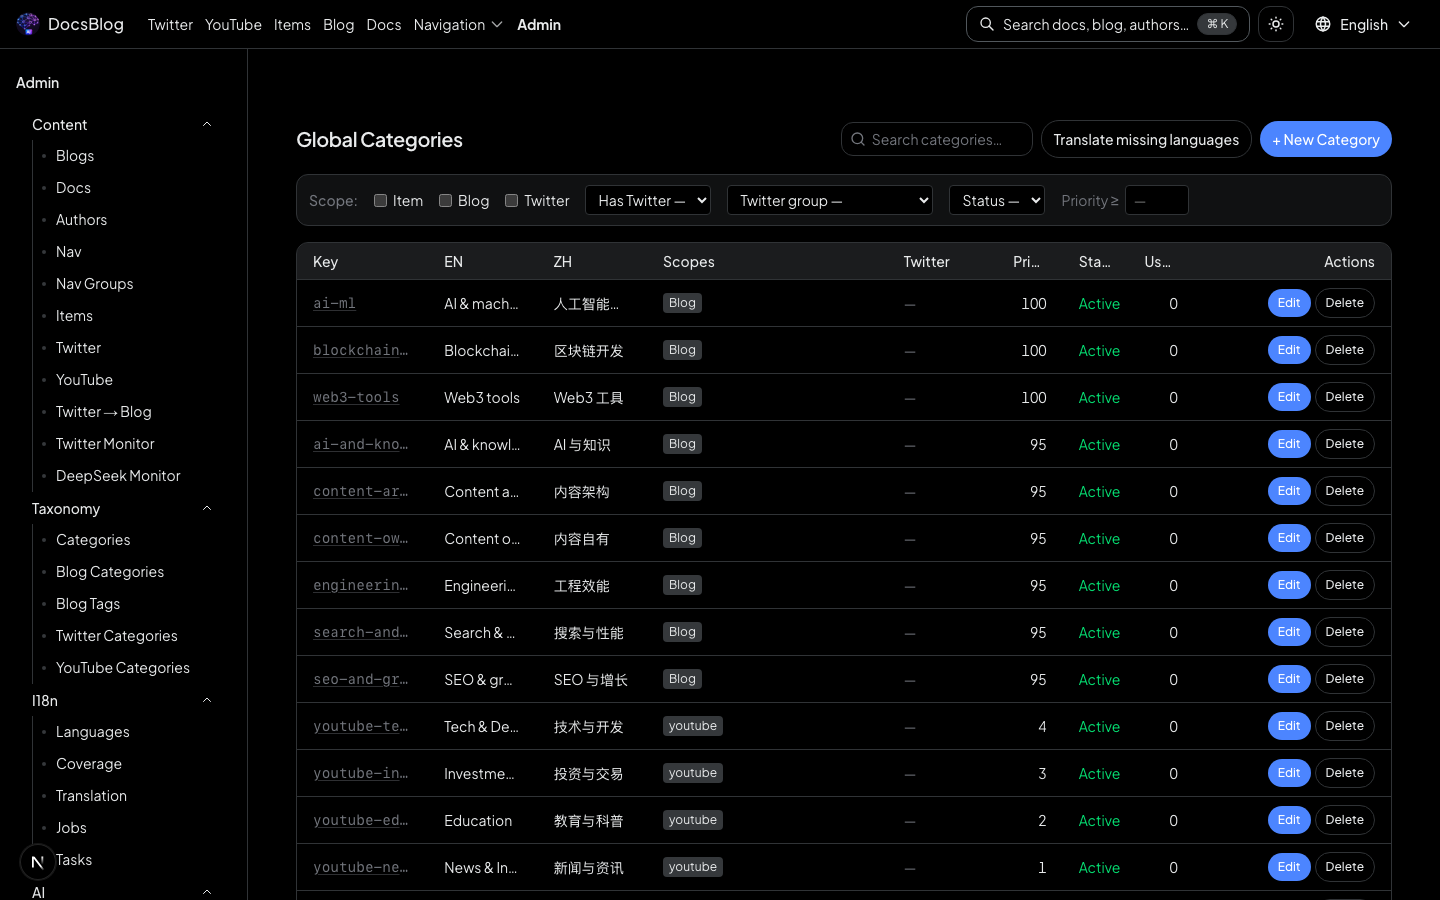The height and width of the screenshot is (900, 1440).
Task: Click the globe language icon
Action: click(x=1323, y=24)
